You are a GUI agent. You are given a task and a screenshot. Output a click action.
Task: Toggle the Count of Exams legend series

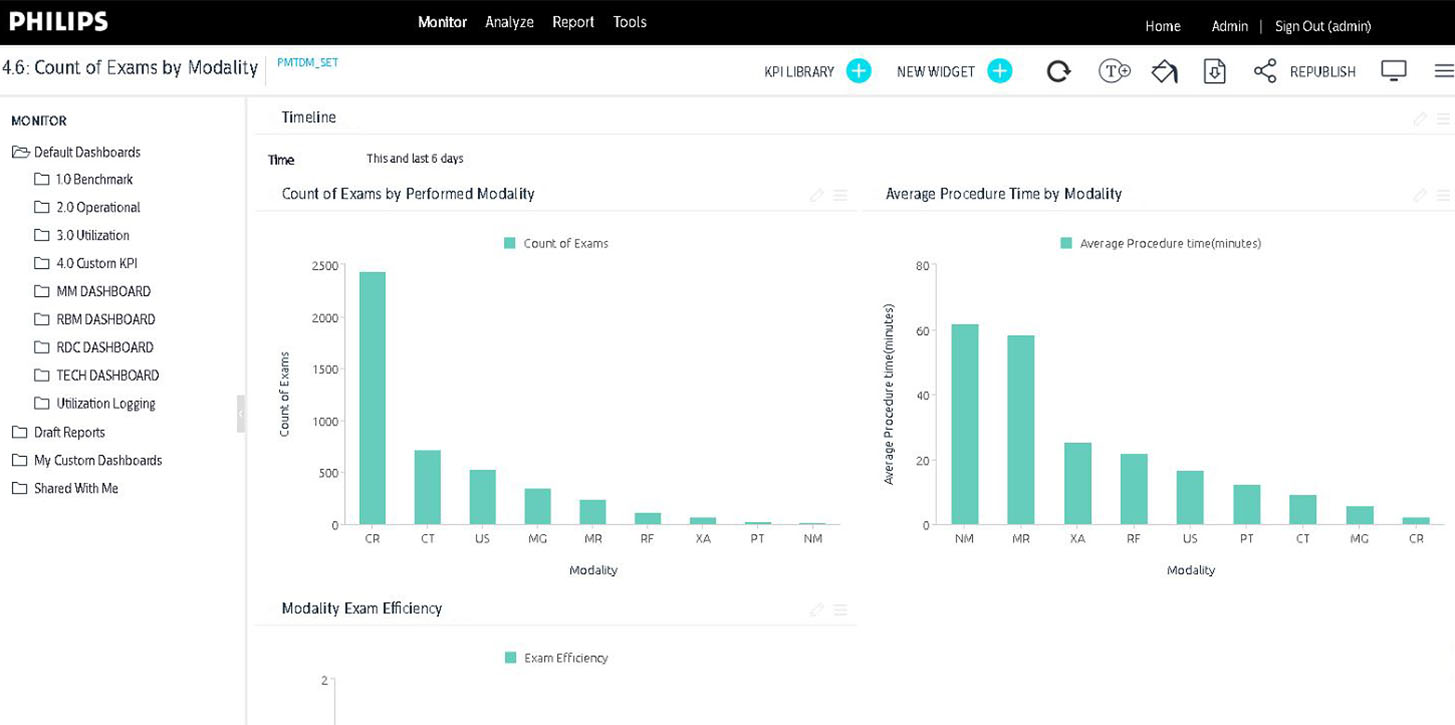pos(555,243)
